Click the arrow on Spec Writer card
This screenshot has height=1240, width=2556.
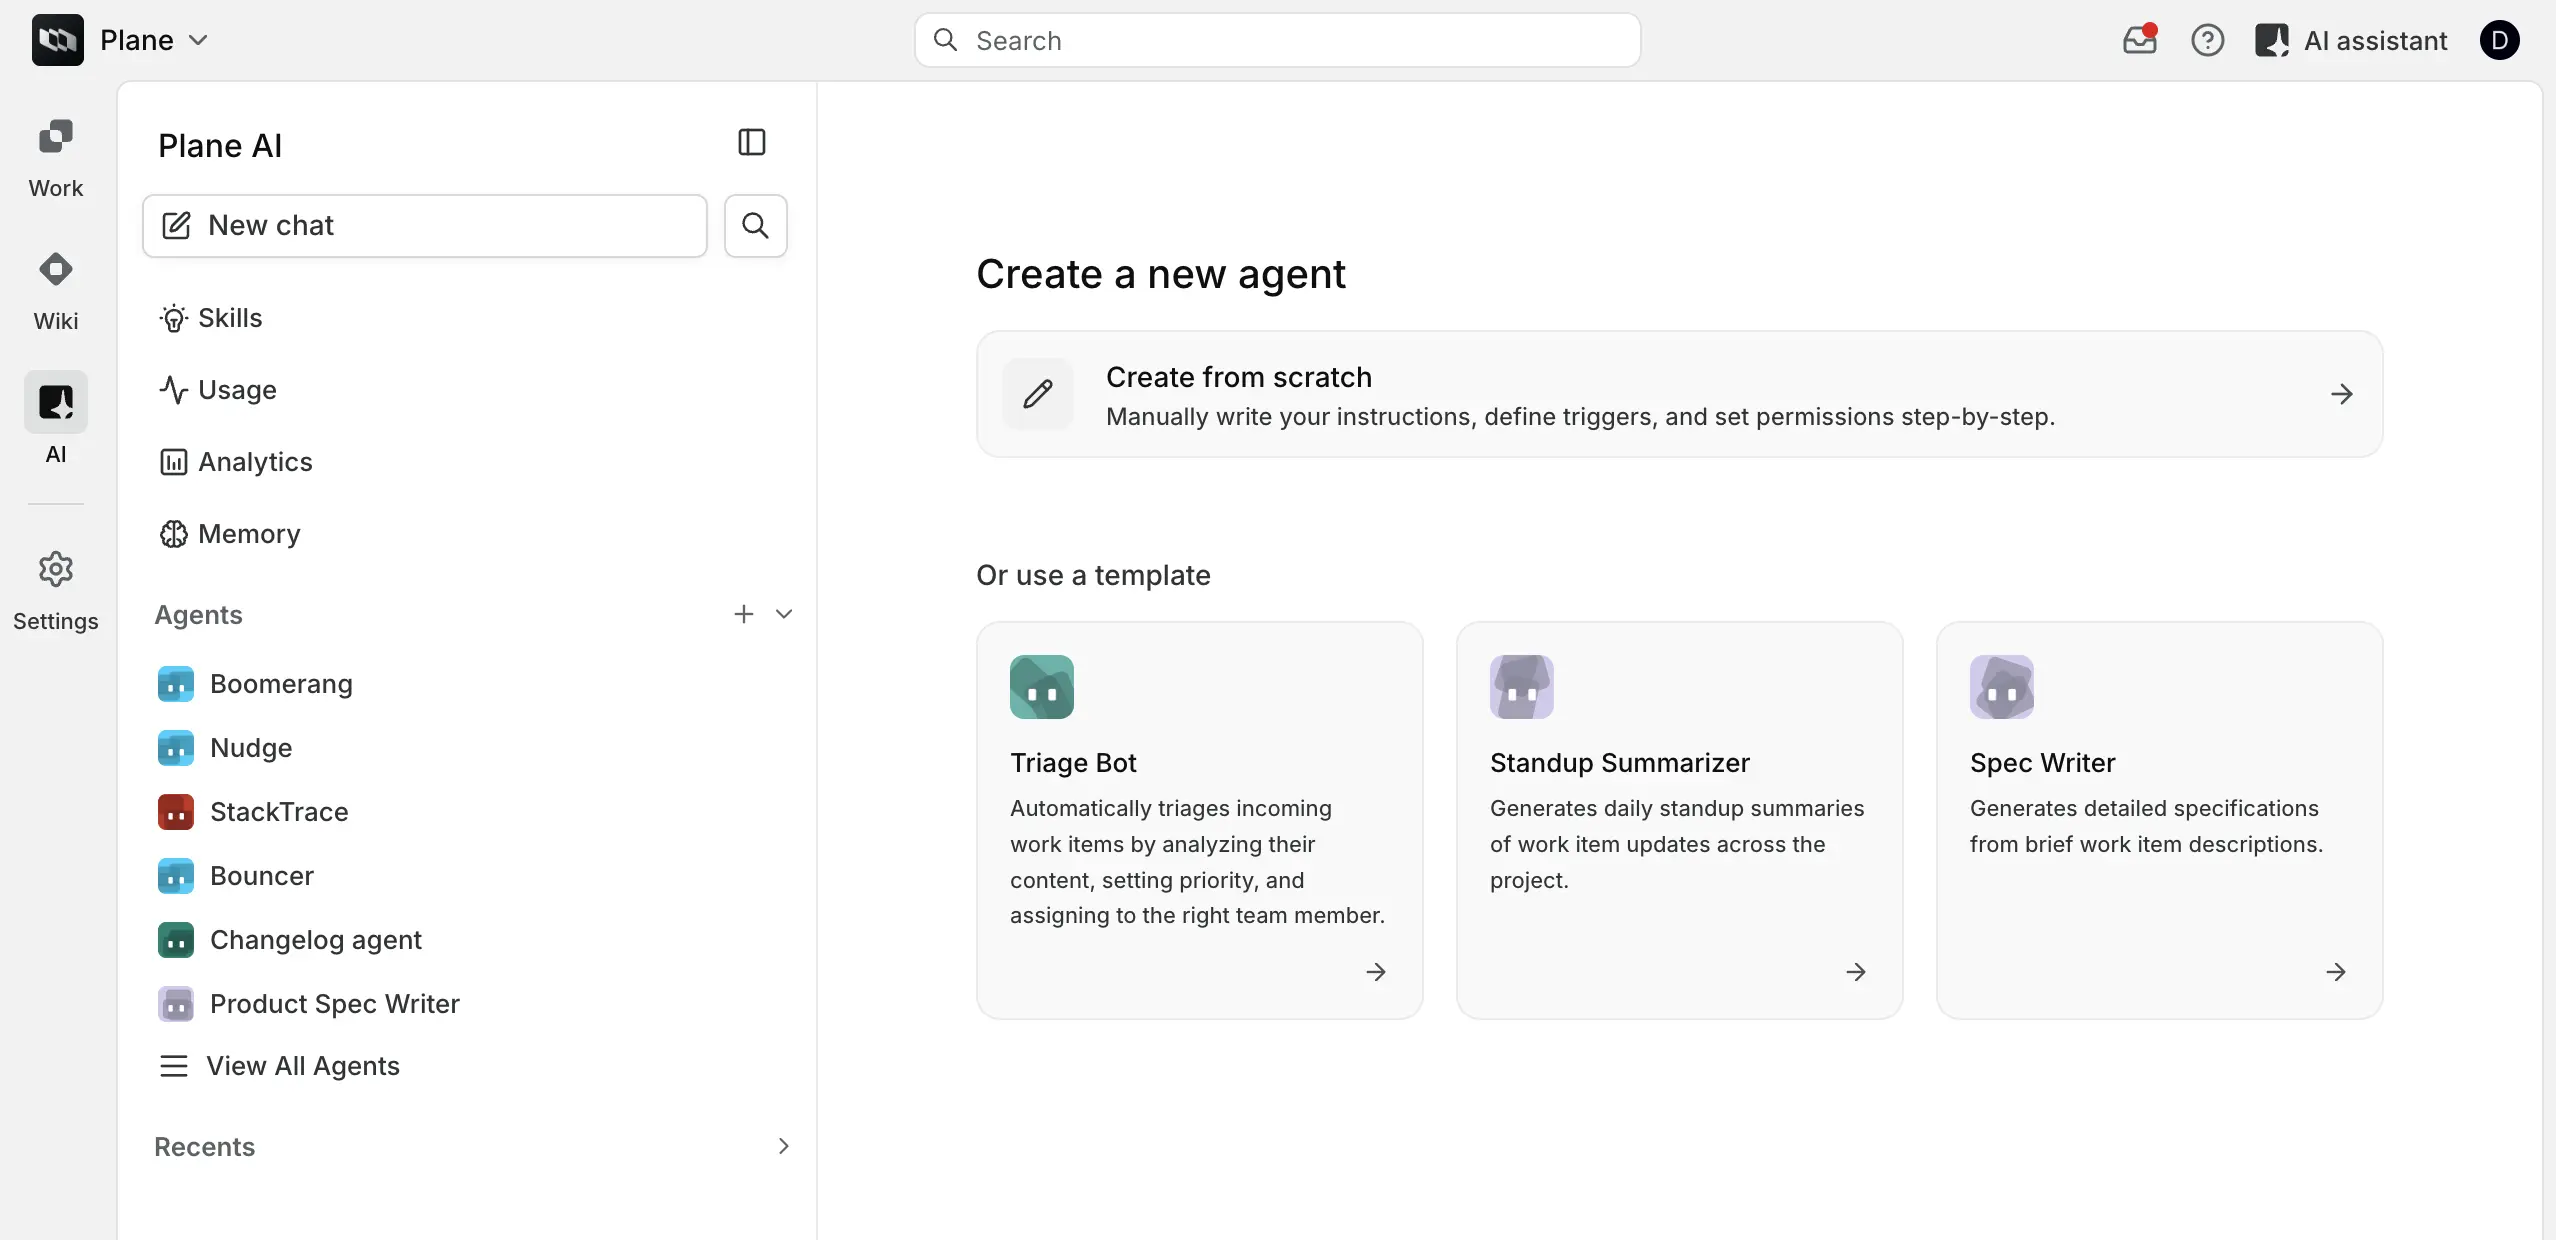tap(2335, 972)
